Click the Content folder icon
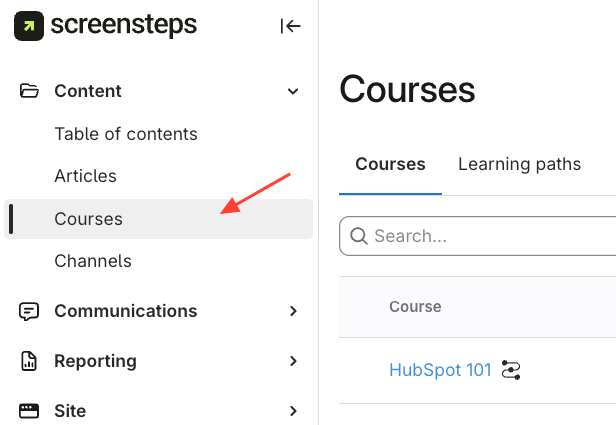616x425 pixels. pyautogui.click(x=29, y=91)
